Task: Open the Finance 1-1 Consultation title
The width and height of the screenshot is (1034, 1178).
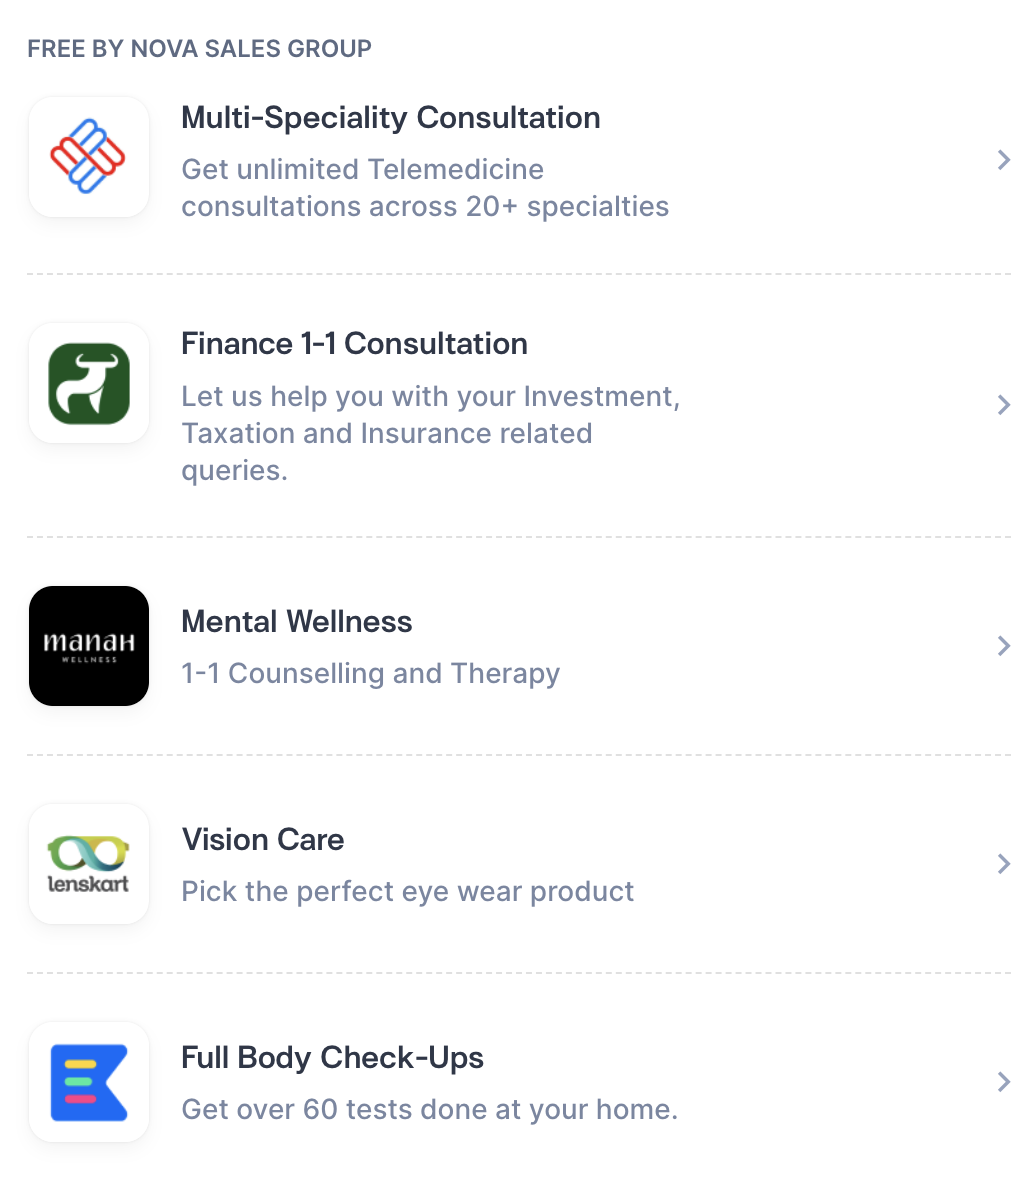Action: [354, 344]
